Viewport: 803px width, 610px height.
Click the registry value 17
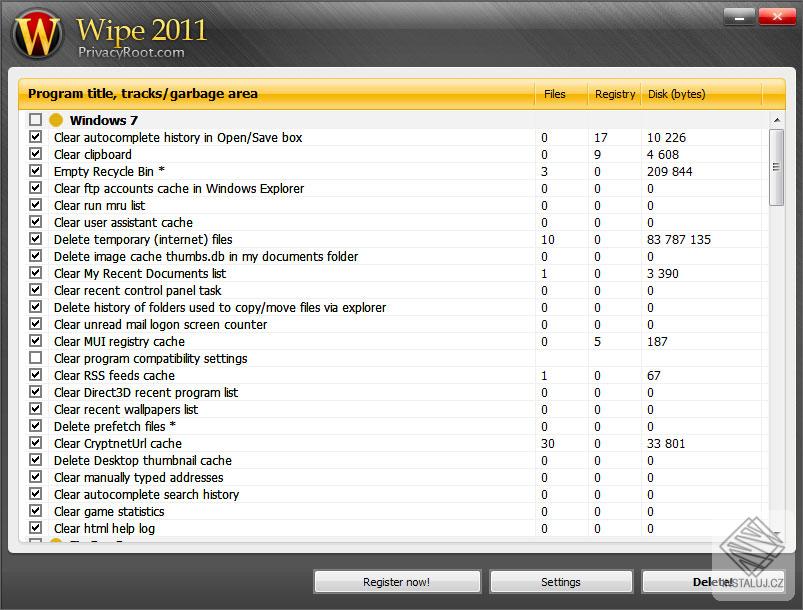601,137
